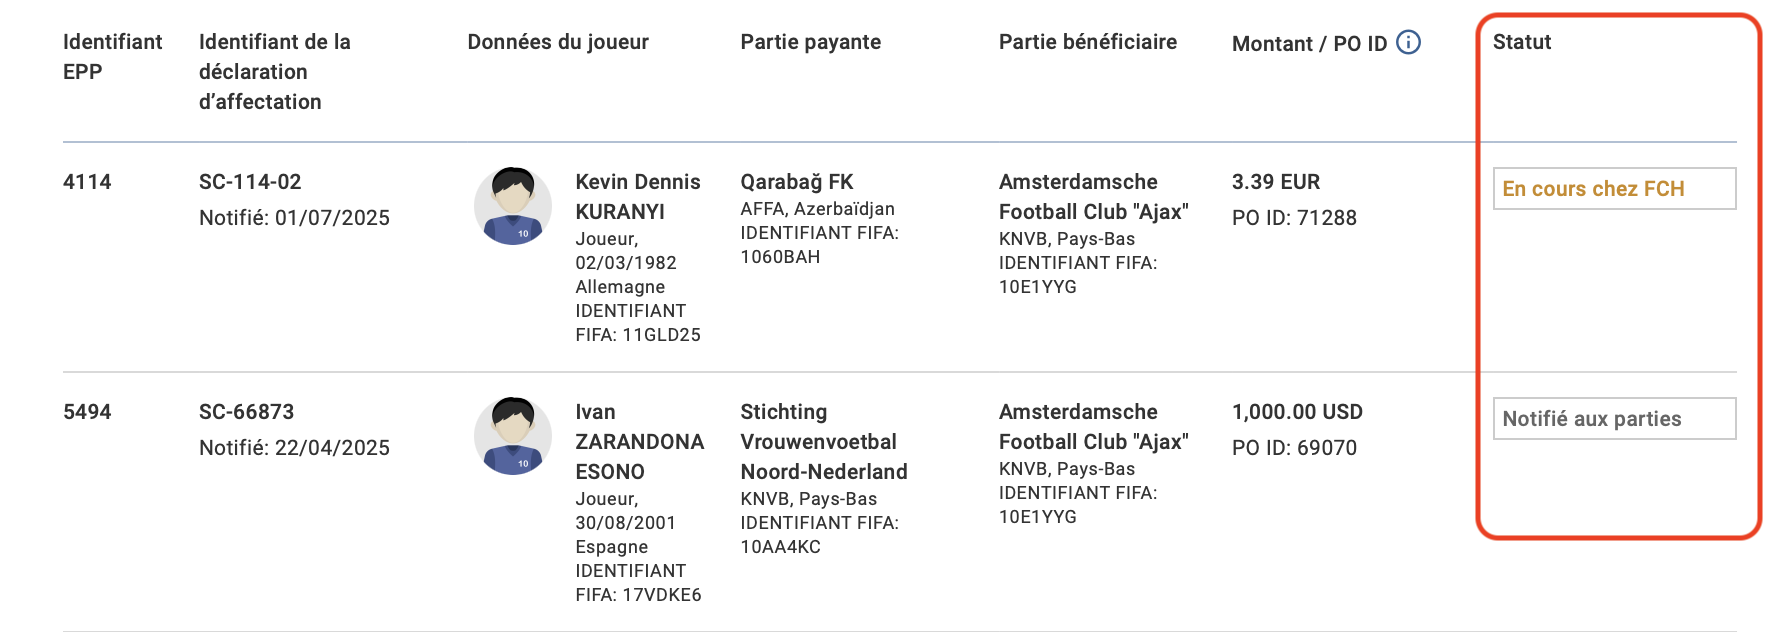Click Ajax beneficiary in second row

(1092, 426)
